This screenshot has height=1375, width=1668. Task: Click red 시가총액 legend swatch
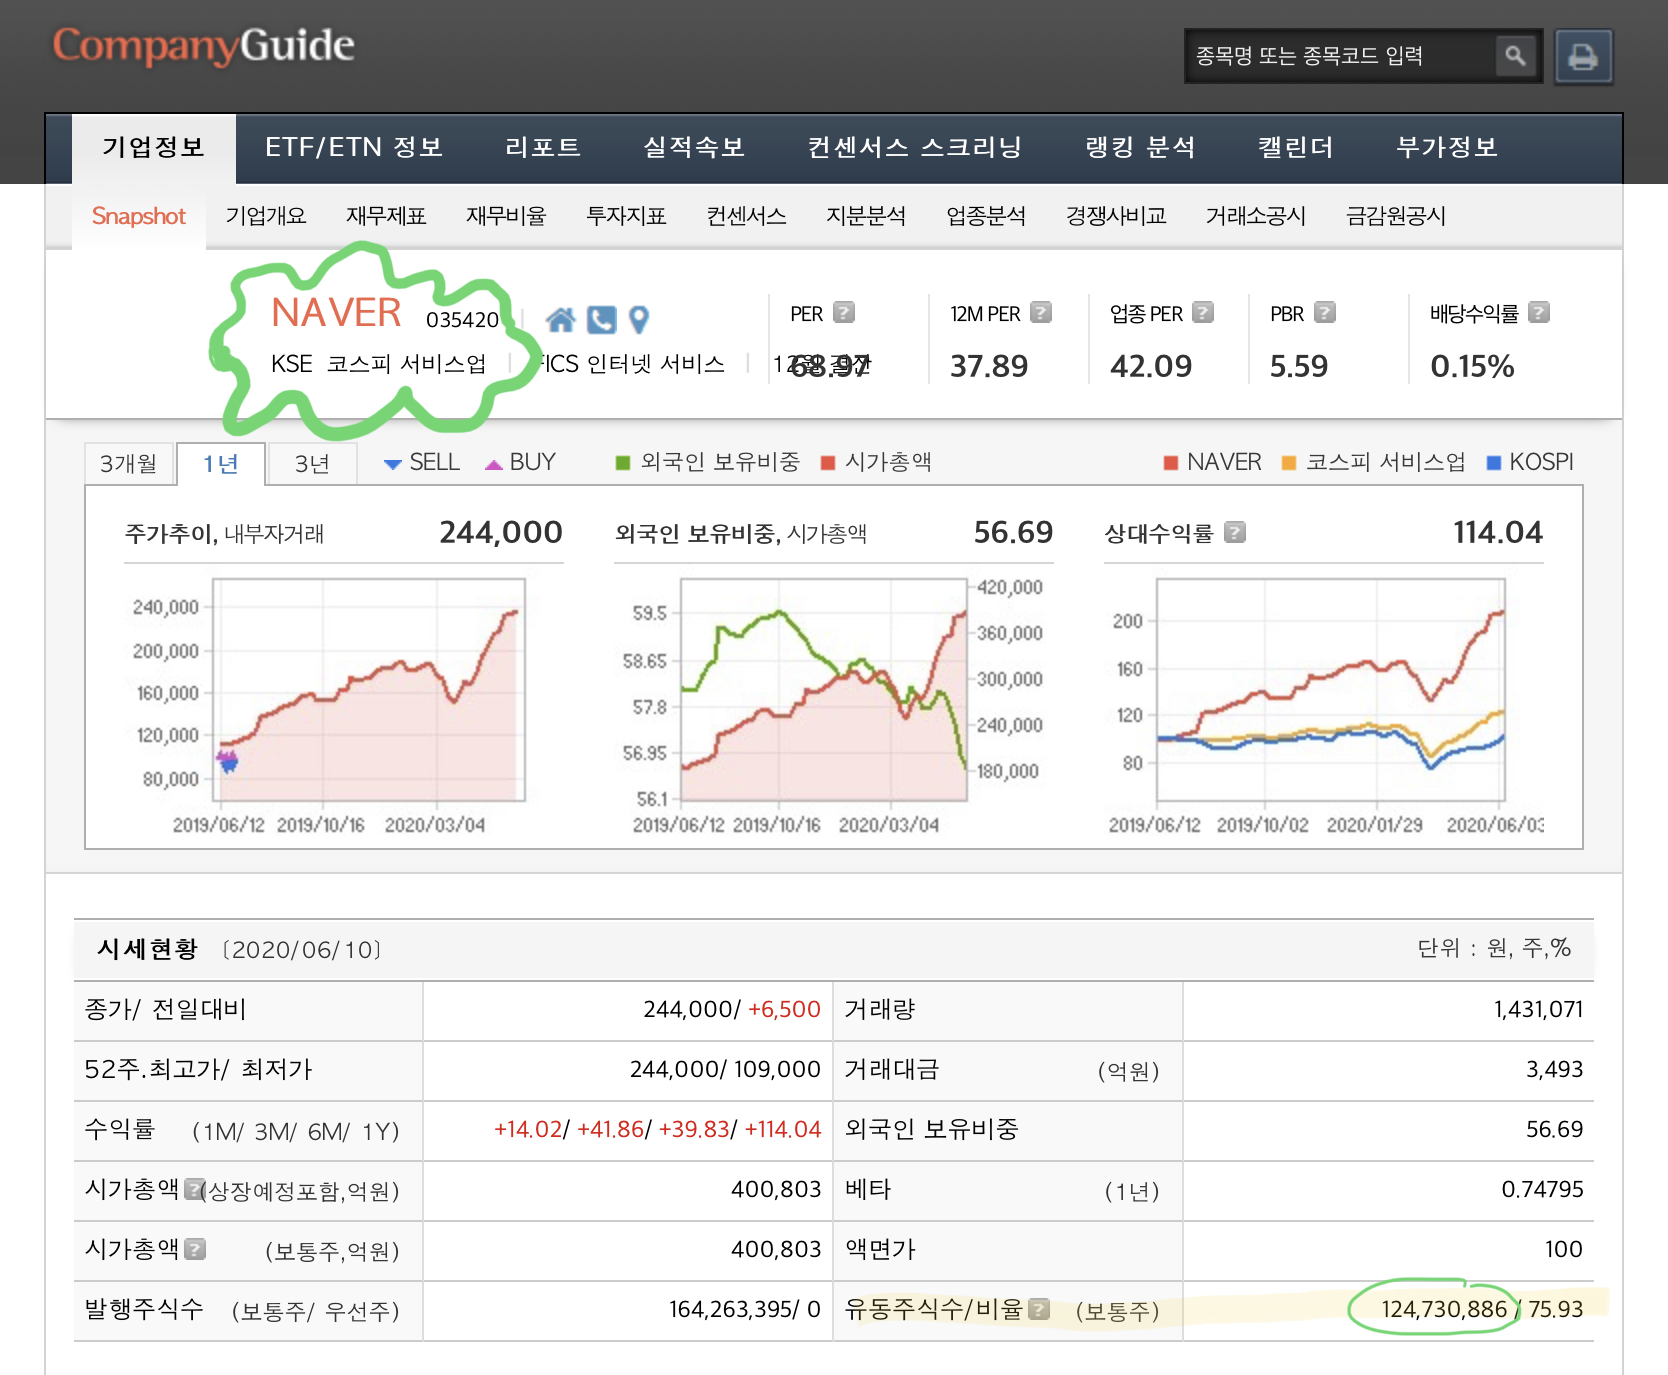pyautogui.click(x=828, y=463)
